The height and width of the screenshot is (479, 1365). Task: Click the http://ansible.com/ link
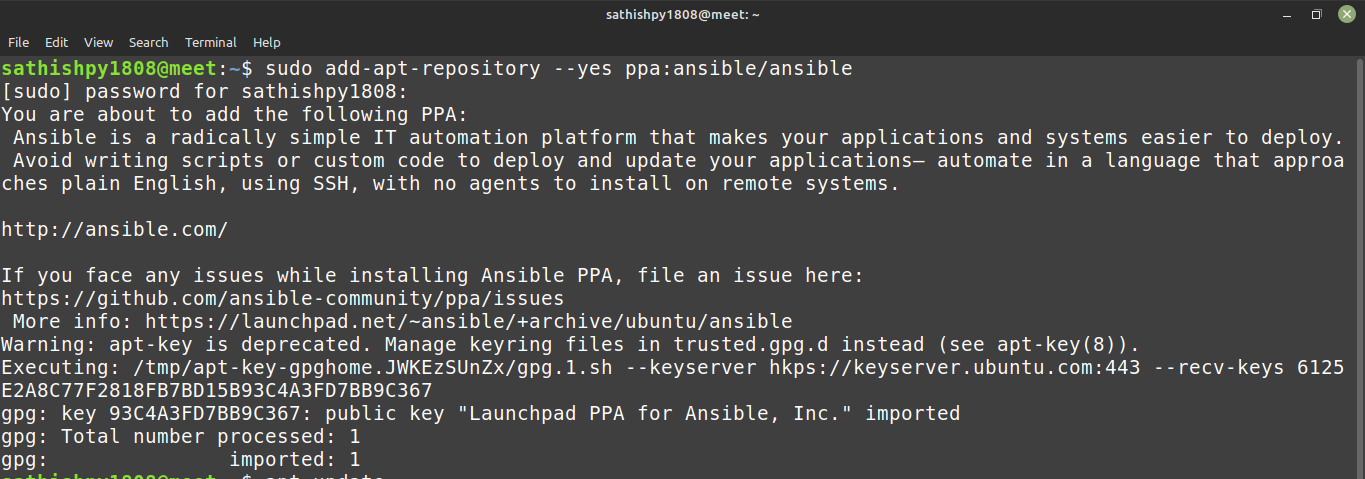[114, 229]
